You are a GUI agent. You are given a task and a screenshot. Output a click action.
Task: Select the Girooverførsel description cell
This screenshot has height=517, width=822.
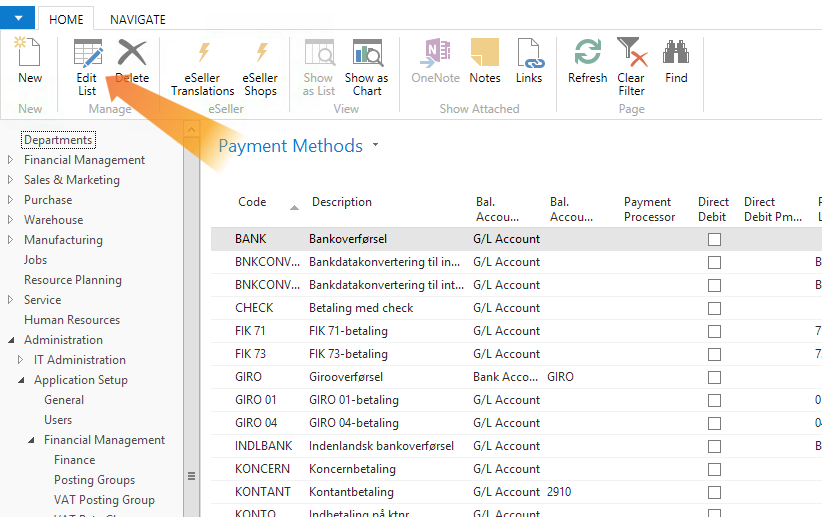(346, 376)
